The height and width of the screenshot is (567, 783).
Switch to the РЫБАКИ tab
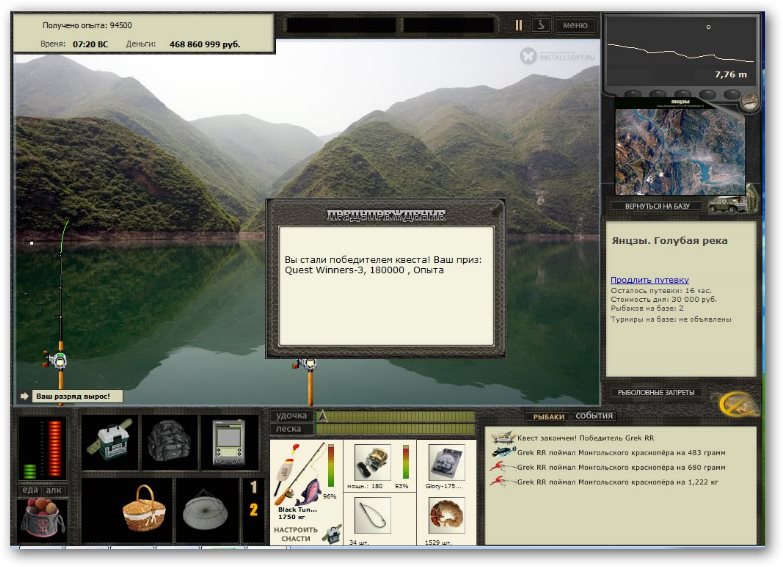click(549, 416)
